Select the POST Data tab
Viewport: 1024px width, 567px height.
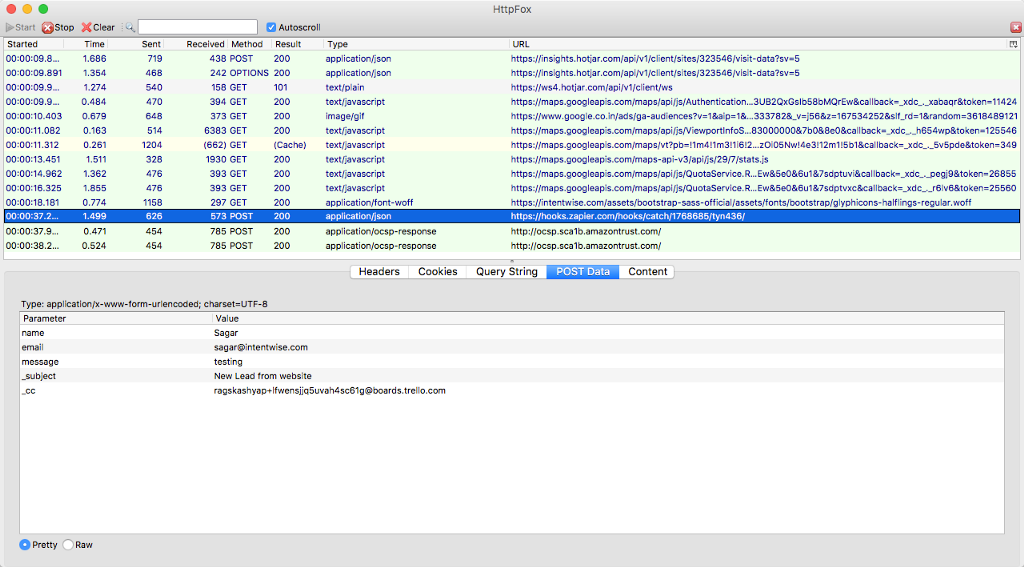[x=583, y=272]
